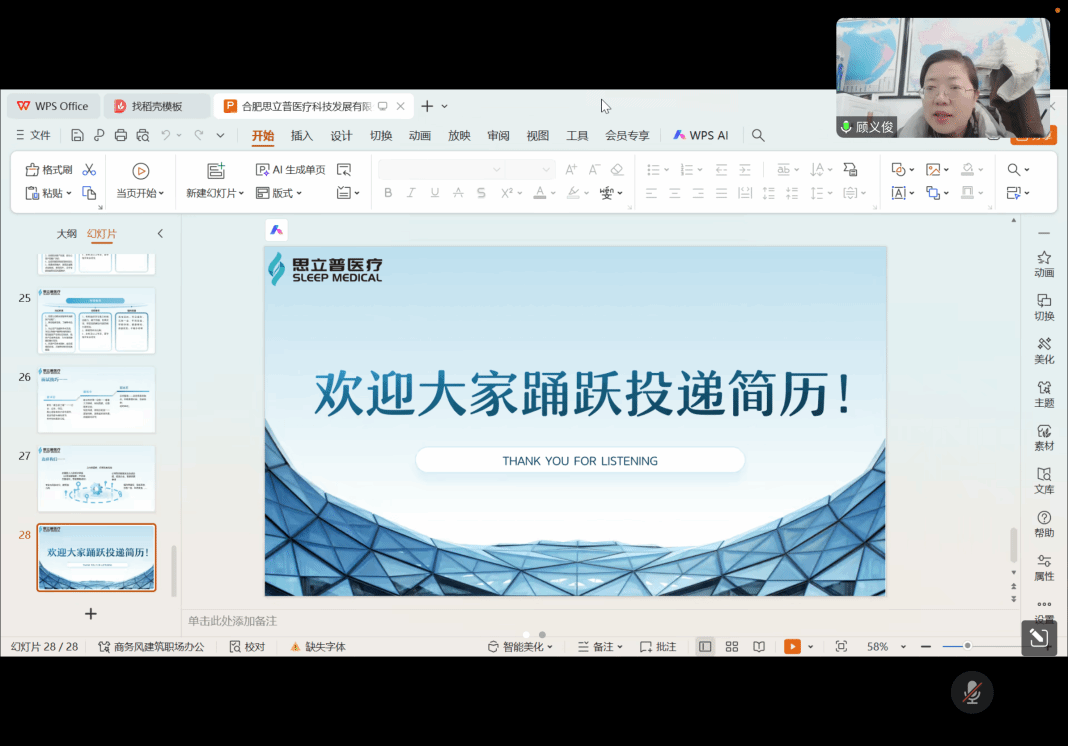Click the 帮助 help sidebar icon

pos(1044,524)
